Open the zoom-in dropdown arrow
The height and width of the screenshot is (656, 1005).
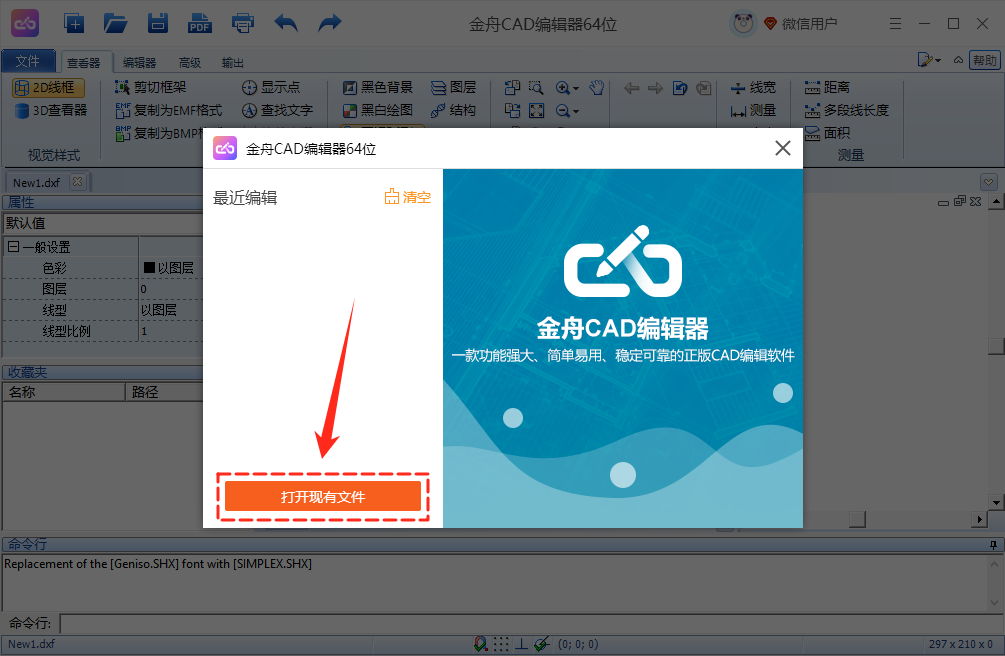click(x=576, y=88)
